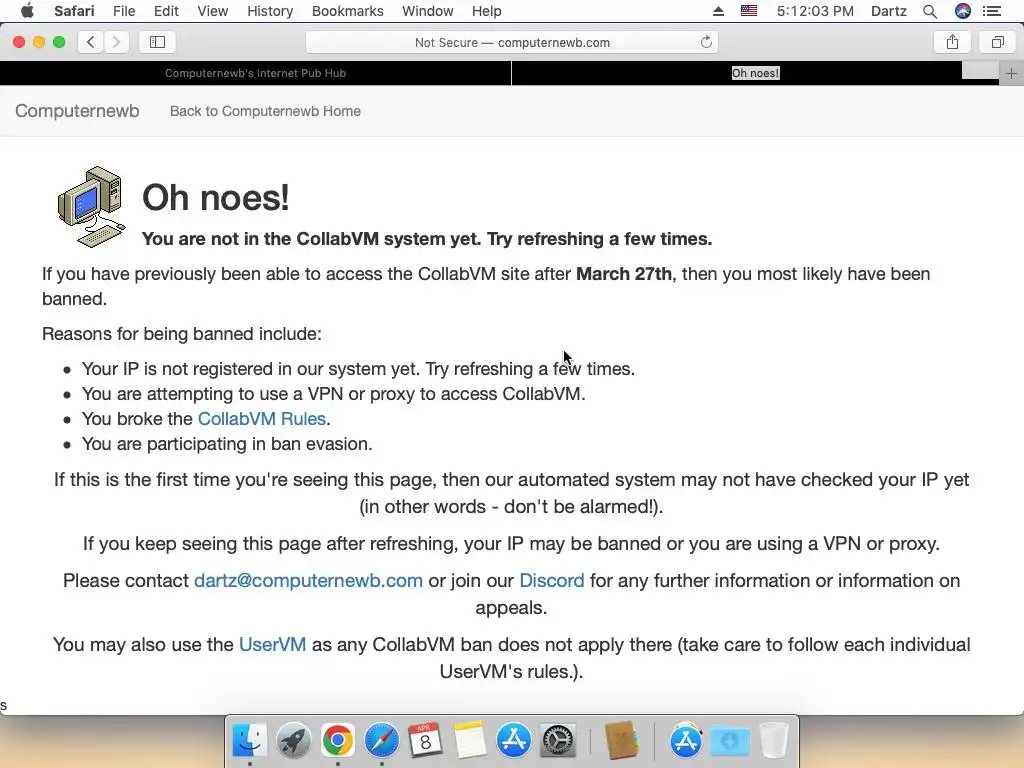Open Safari compass icon in Dock
This screenshot has height=768, width=1024.
(x=381, y=741)
